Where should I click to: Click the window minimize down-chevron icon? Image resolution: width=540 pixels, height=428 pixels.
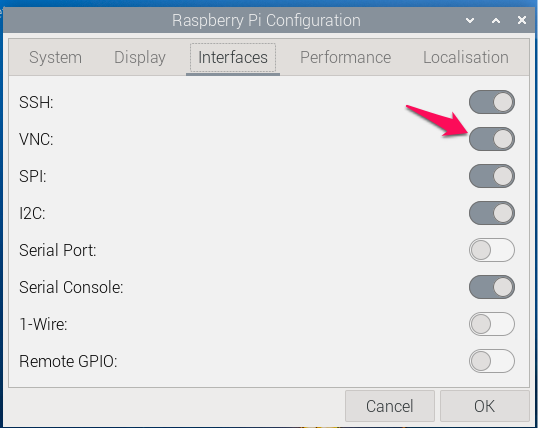pyautogui.click(x=470, y=20)
